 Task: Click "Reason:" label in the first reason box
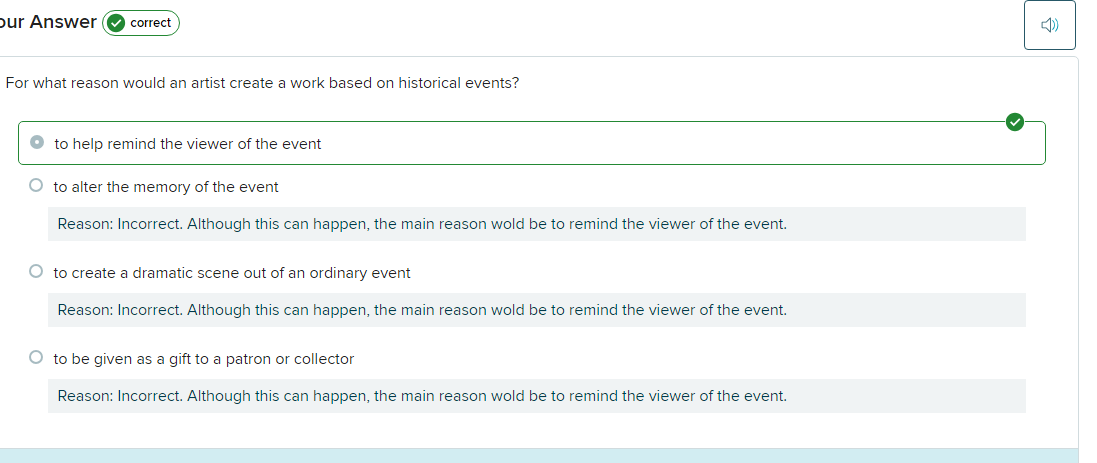pos(85,224)
